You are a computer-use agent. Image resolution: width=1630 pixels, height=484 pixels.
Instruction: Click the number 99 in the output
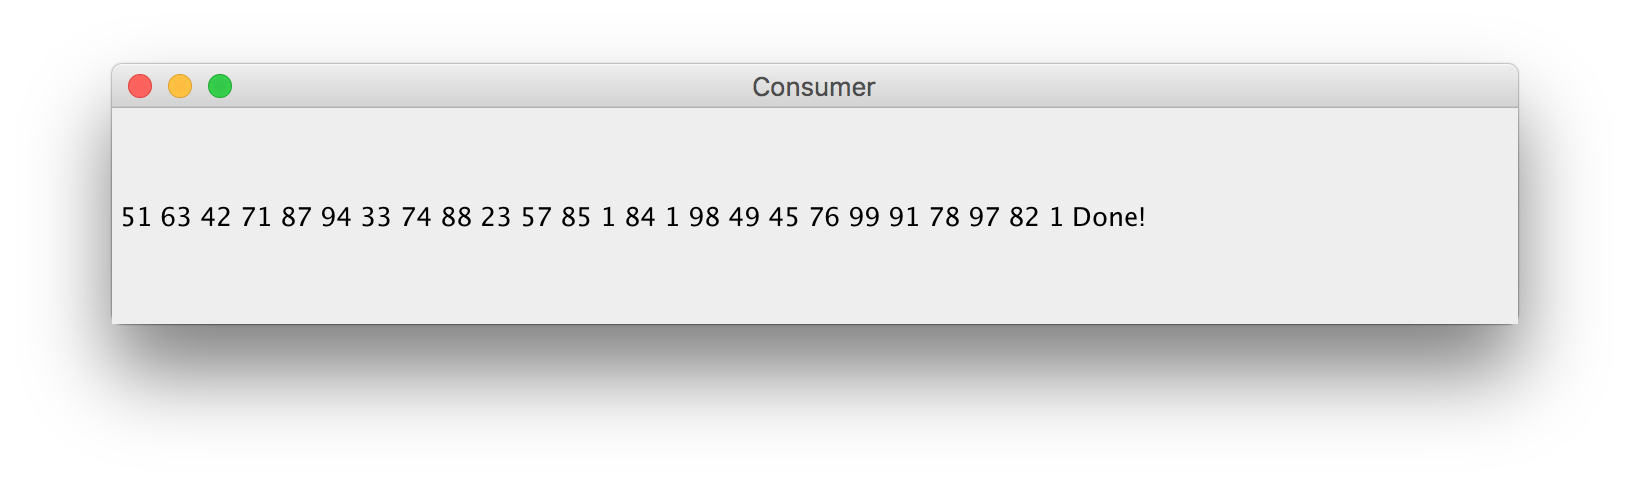[x=864, y=217]
